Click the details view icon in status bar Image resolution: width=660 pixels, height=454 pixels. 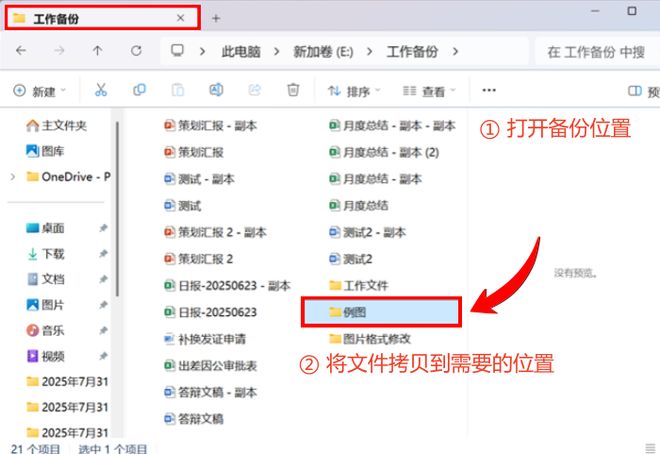click(x=651, y=448)
